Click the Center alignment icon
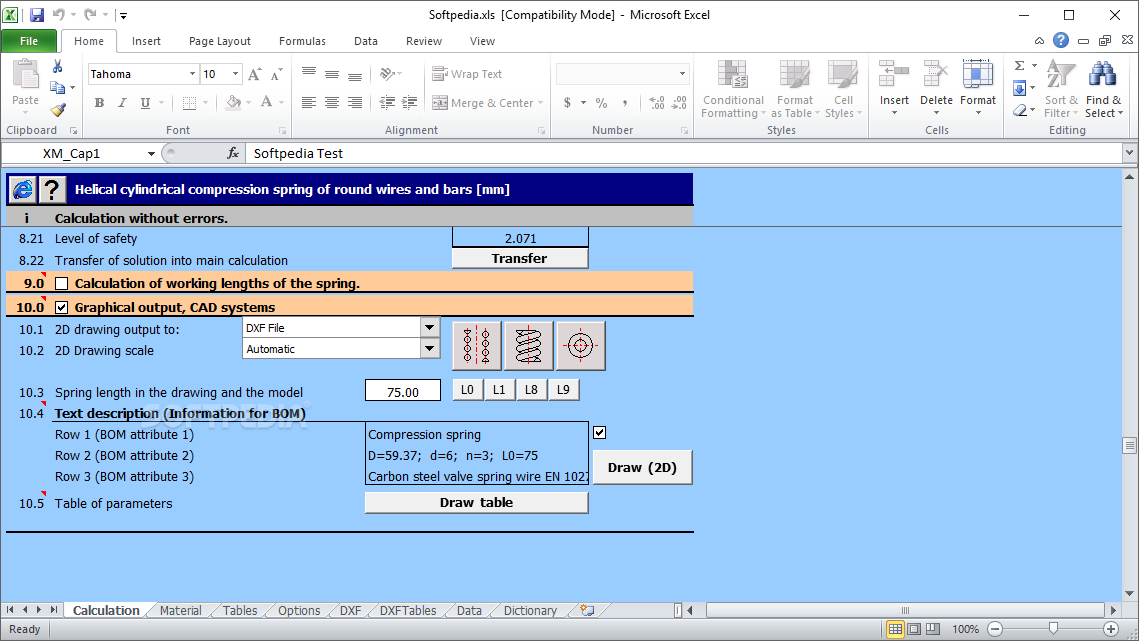1139x641 pixels. (332, 102)
